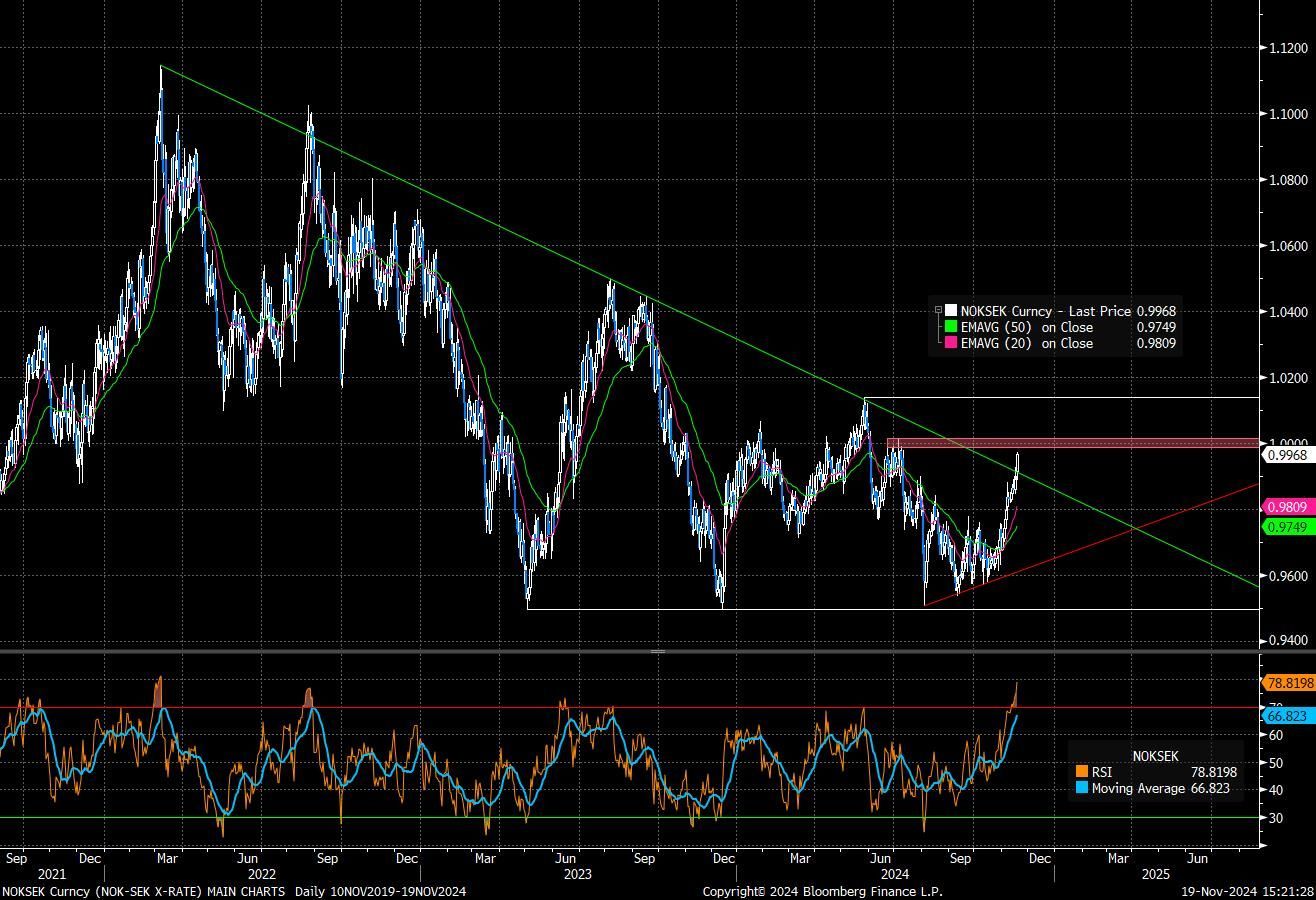Click the NOKSEK title in RSI legend

point(1155,756)
